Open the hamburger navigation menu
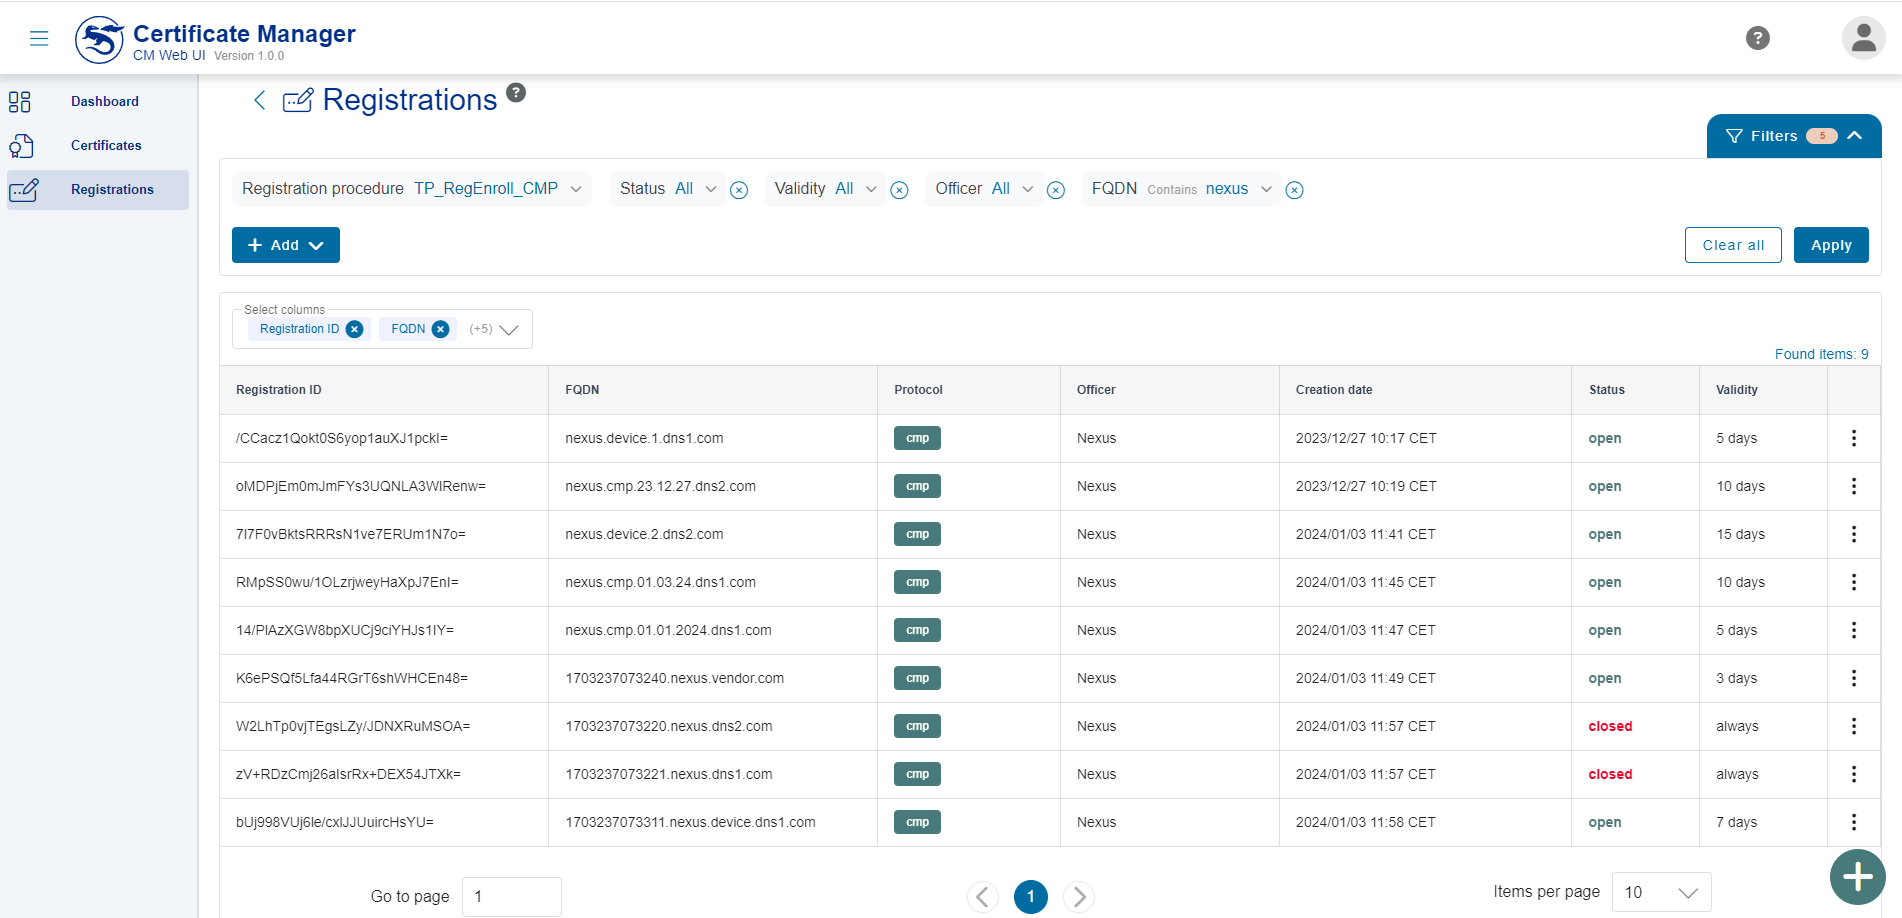This screenshot has width=1902, height=918. [x=39, y=38]
